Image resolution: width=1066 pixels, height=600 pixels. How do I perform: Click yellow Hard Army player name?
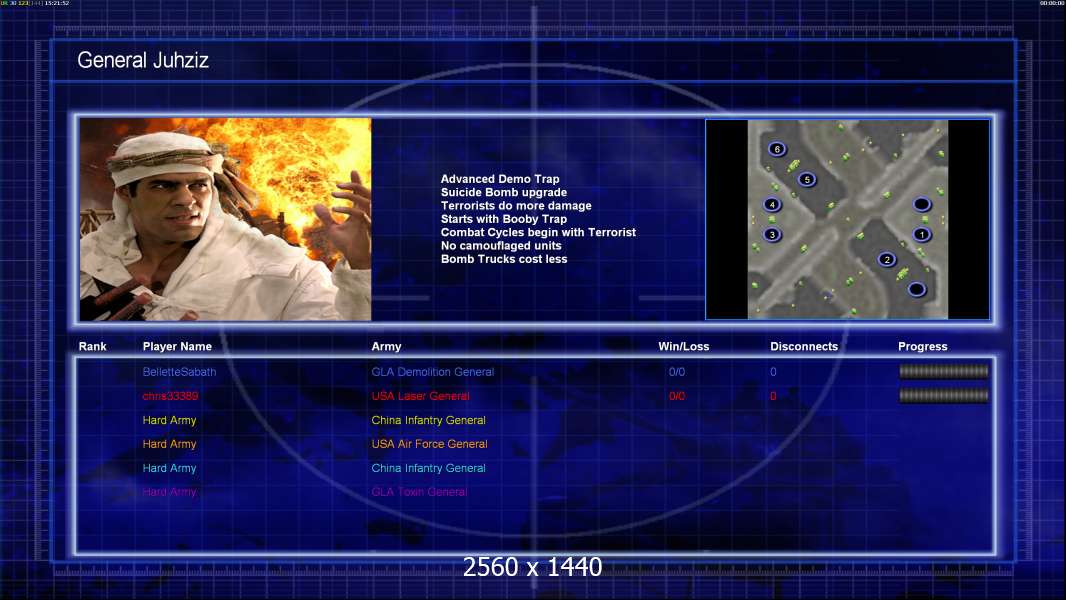169,420
